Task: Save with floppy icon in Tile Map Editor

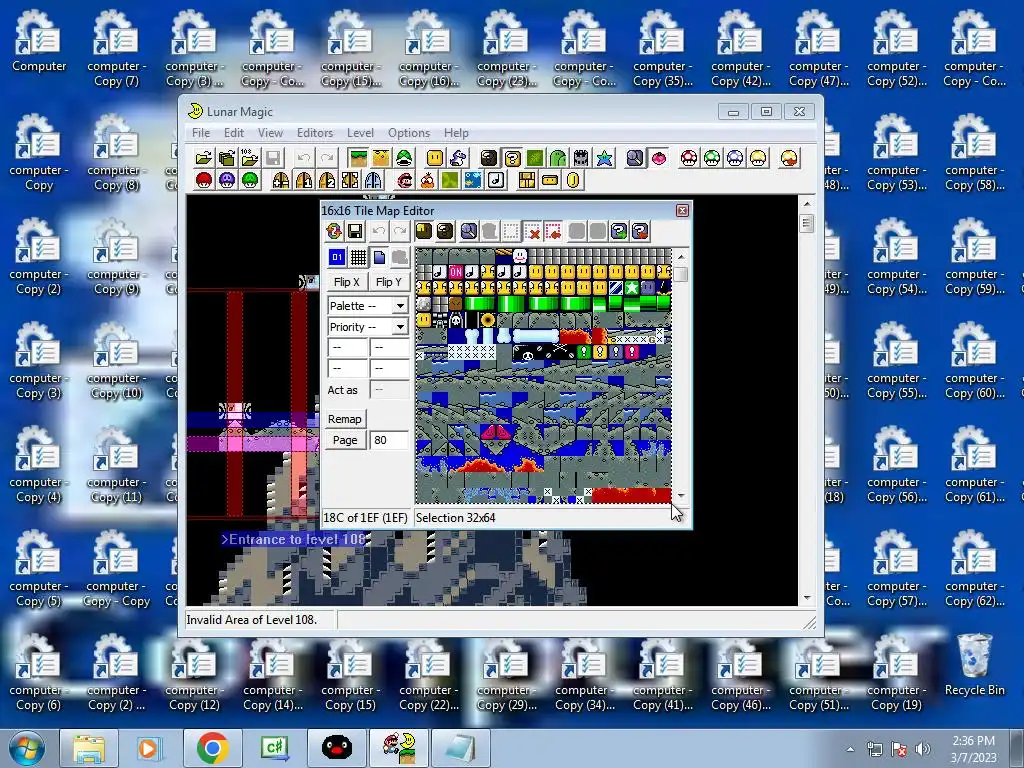Action: click(x=355, y=231)
